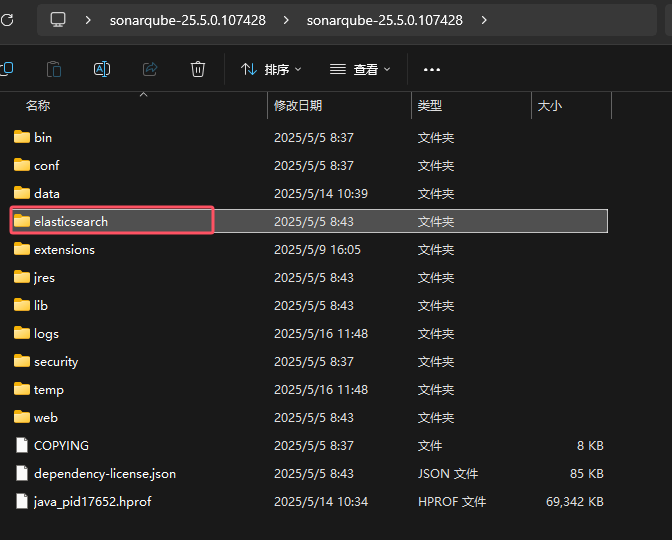Viewport: 672px width, 540px height.
Task: Click the COPYING file name
Action: 61,446
